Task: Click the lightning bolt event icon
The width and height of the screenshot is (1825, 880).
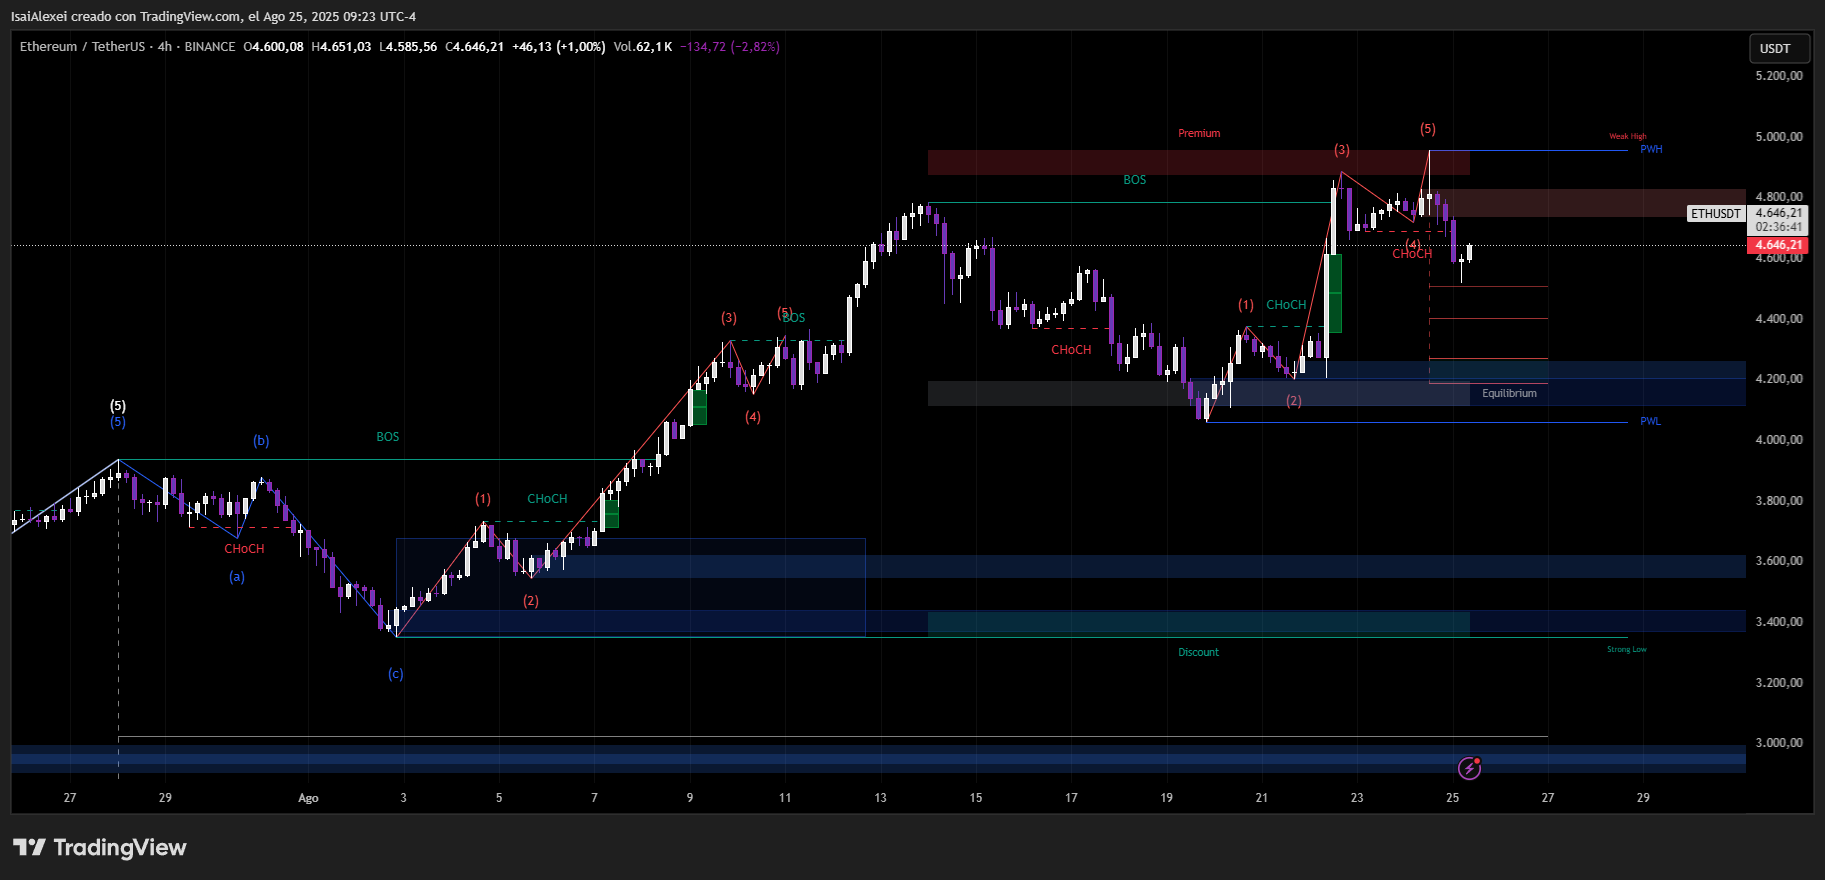Action: (x=1469, y=768)
